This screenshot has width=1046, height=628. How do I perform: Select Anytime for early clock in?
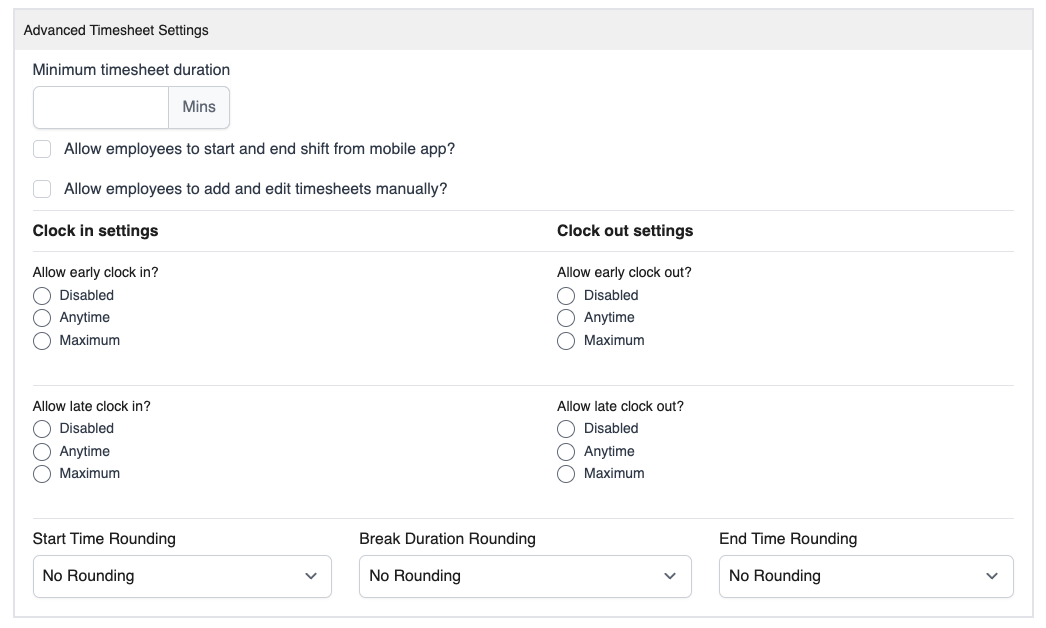pyautogui.click(x=42, y=318)
